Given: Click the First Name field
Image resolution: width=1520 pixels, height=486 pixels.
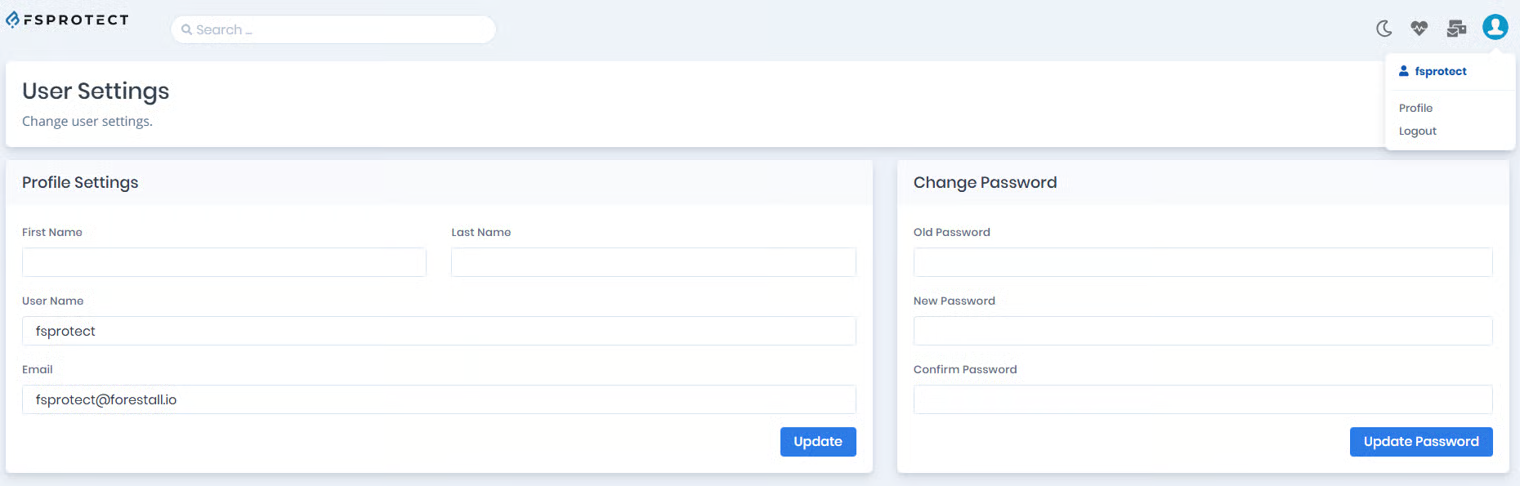Looking at the screenshot, I should tap(224, 262).
